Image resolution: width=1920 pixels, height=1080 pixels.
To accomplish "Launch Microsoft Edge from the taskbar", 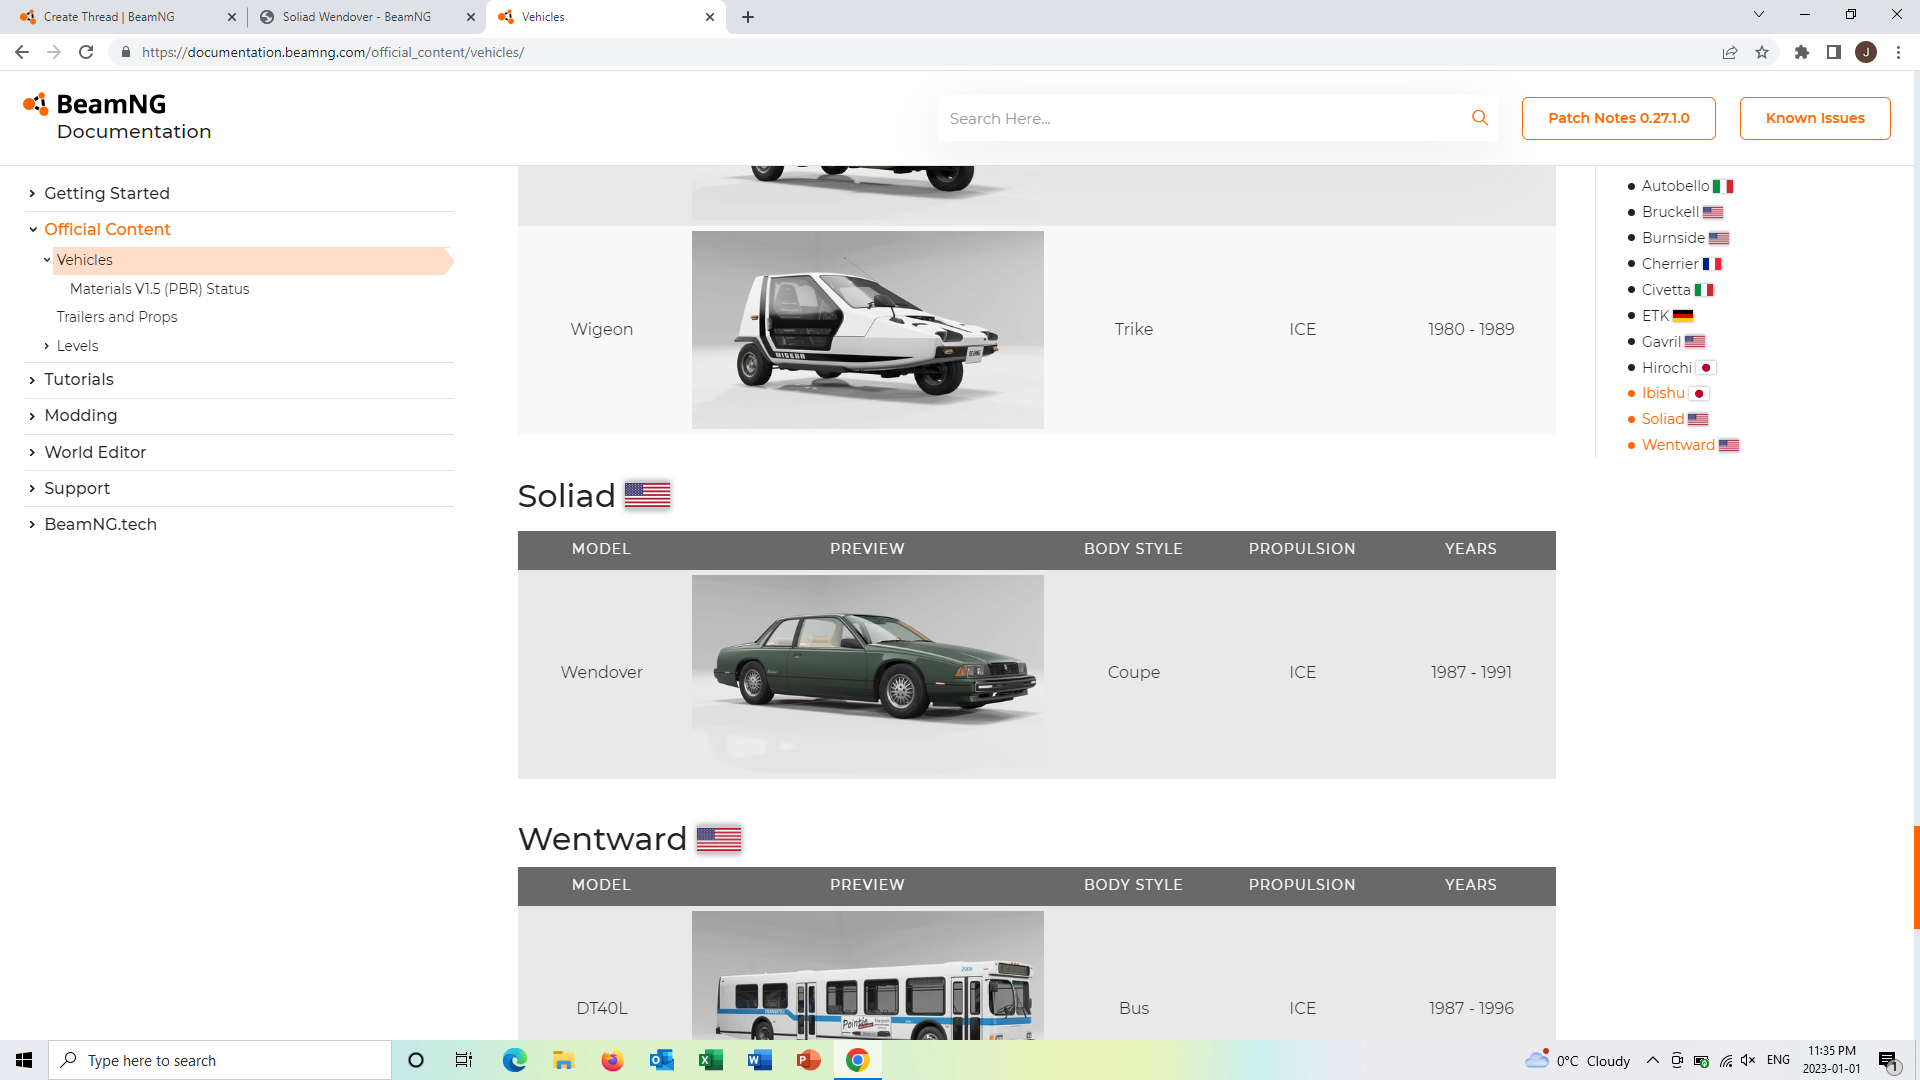I will (x=514, y=1060).
